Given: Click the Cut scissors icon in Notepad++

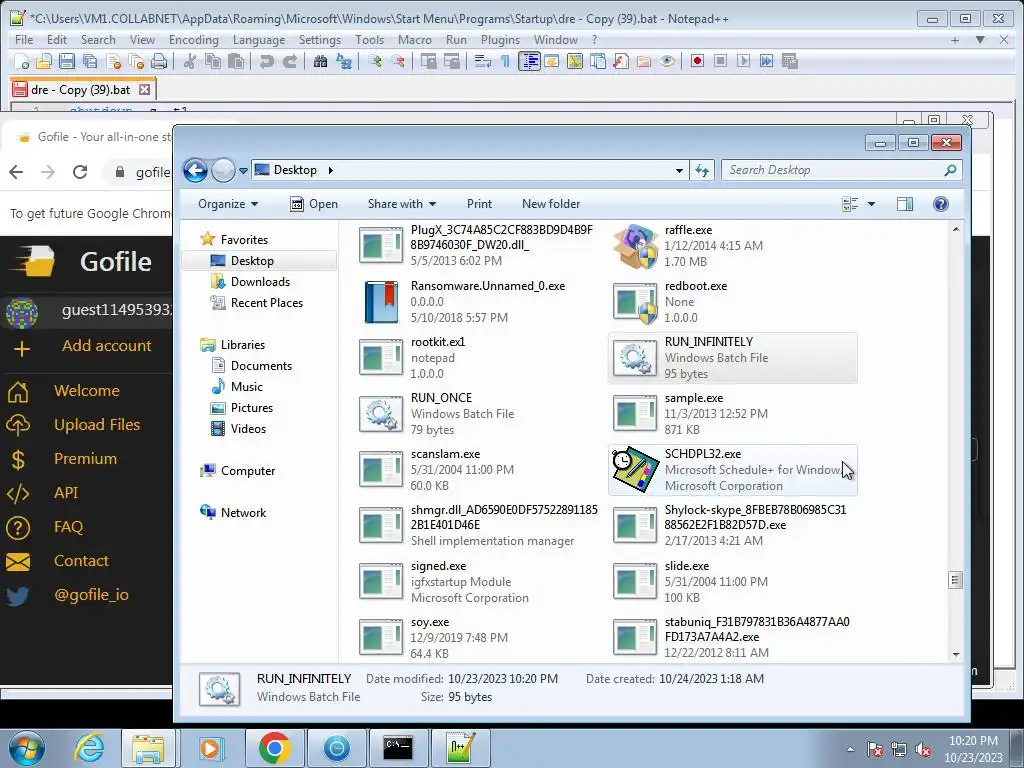Looking at the screenshot, I should click(190, 61).
